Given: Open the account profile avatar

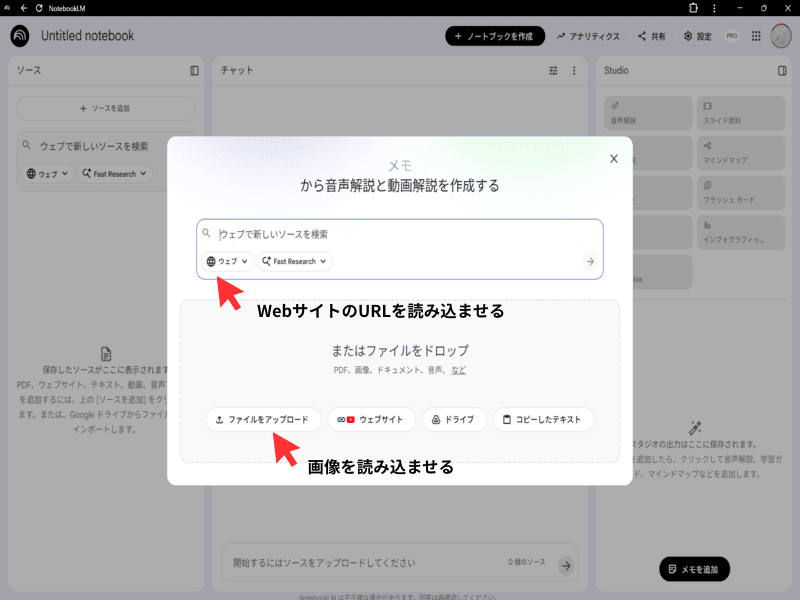Looking at the screenshot, I should pyautogui.click(x=781, y=36).
